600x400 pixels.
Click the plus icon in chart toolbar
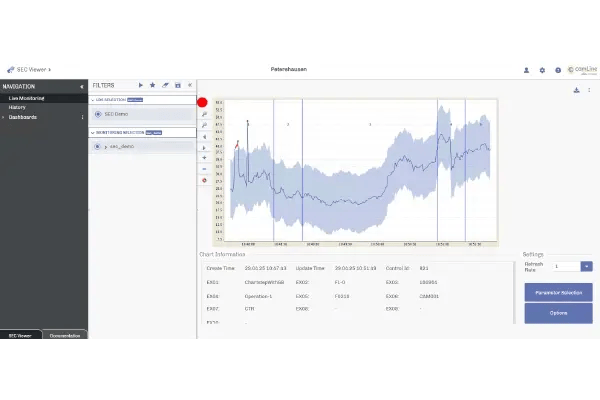point(204,158)
